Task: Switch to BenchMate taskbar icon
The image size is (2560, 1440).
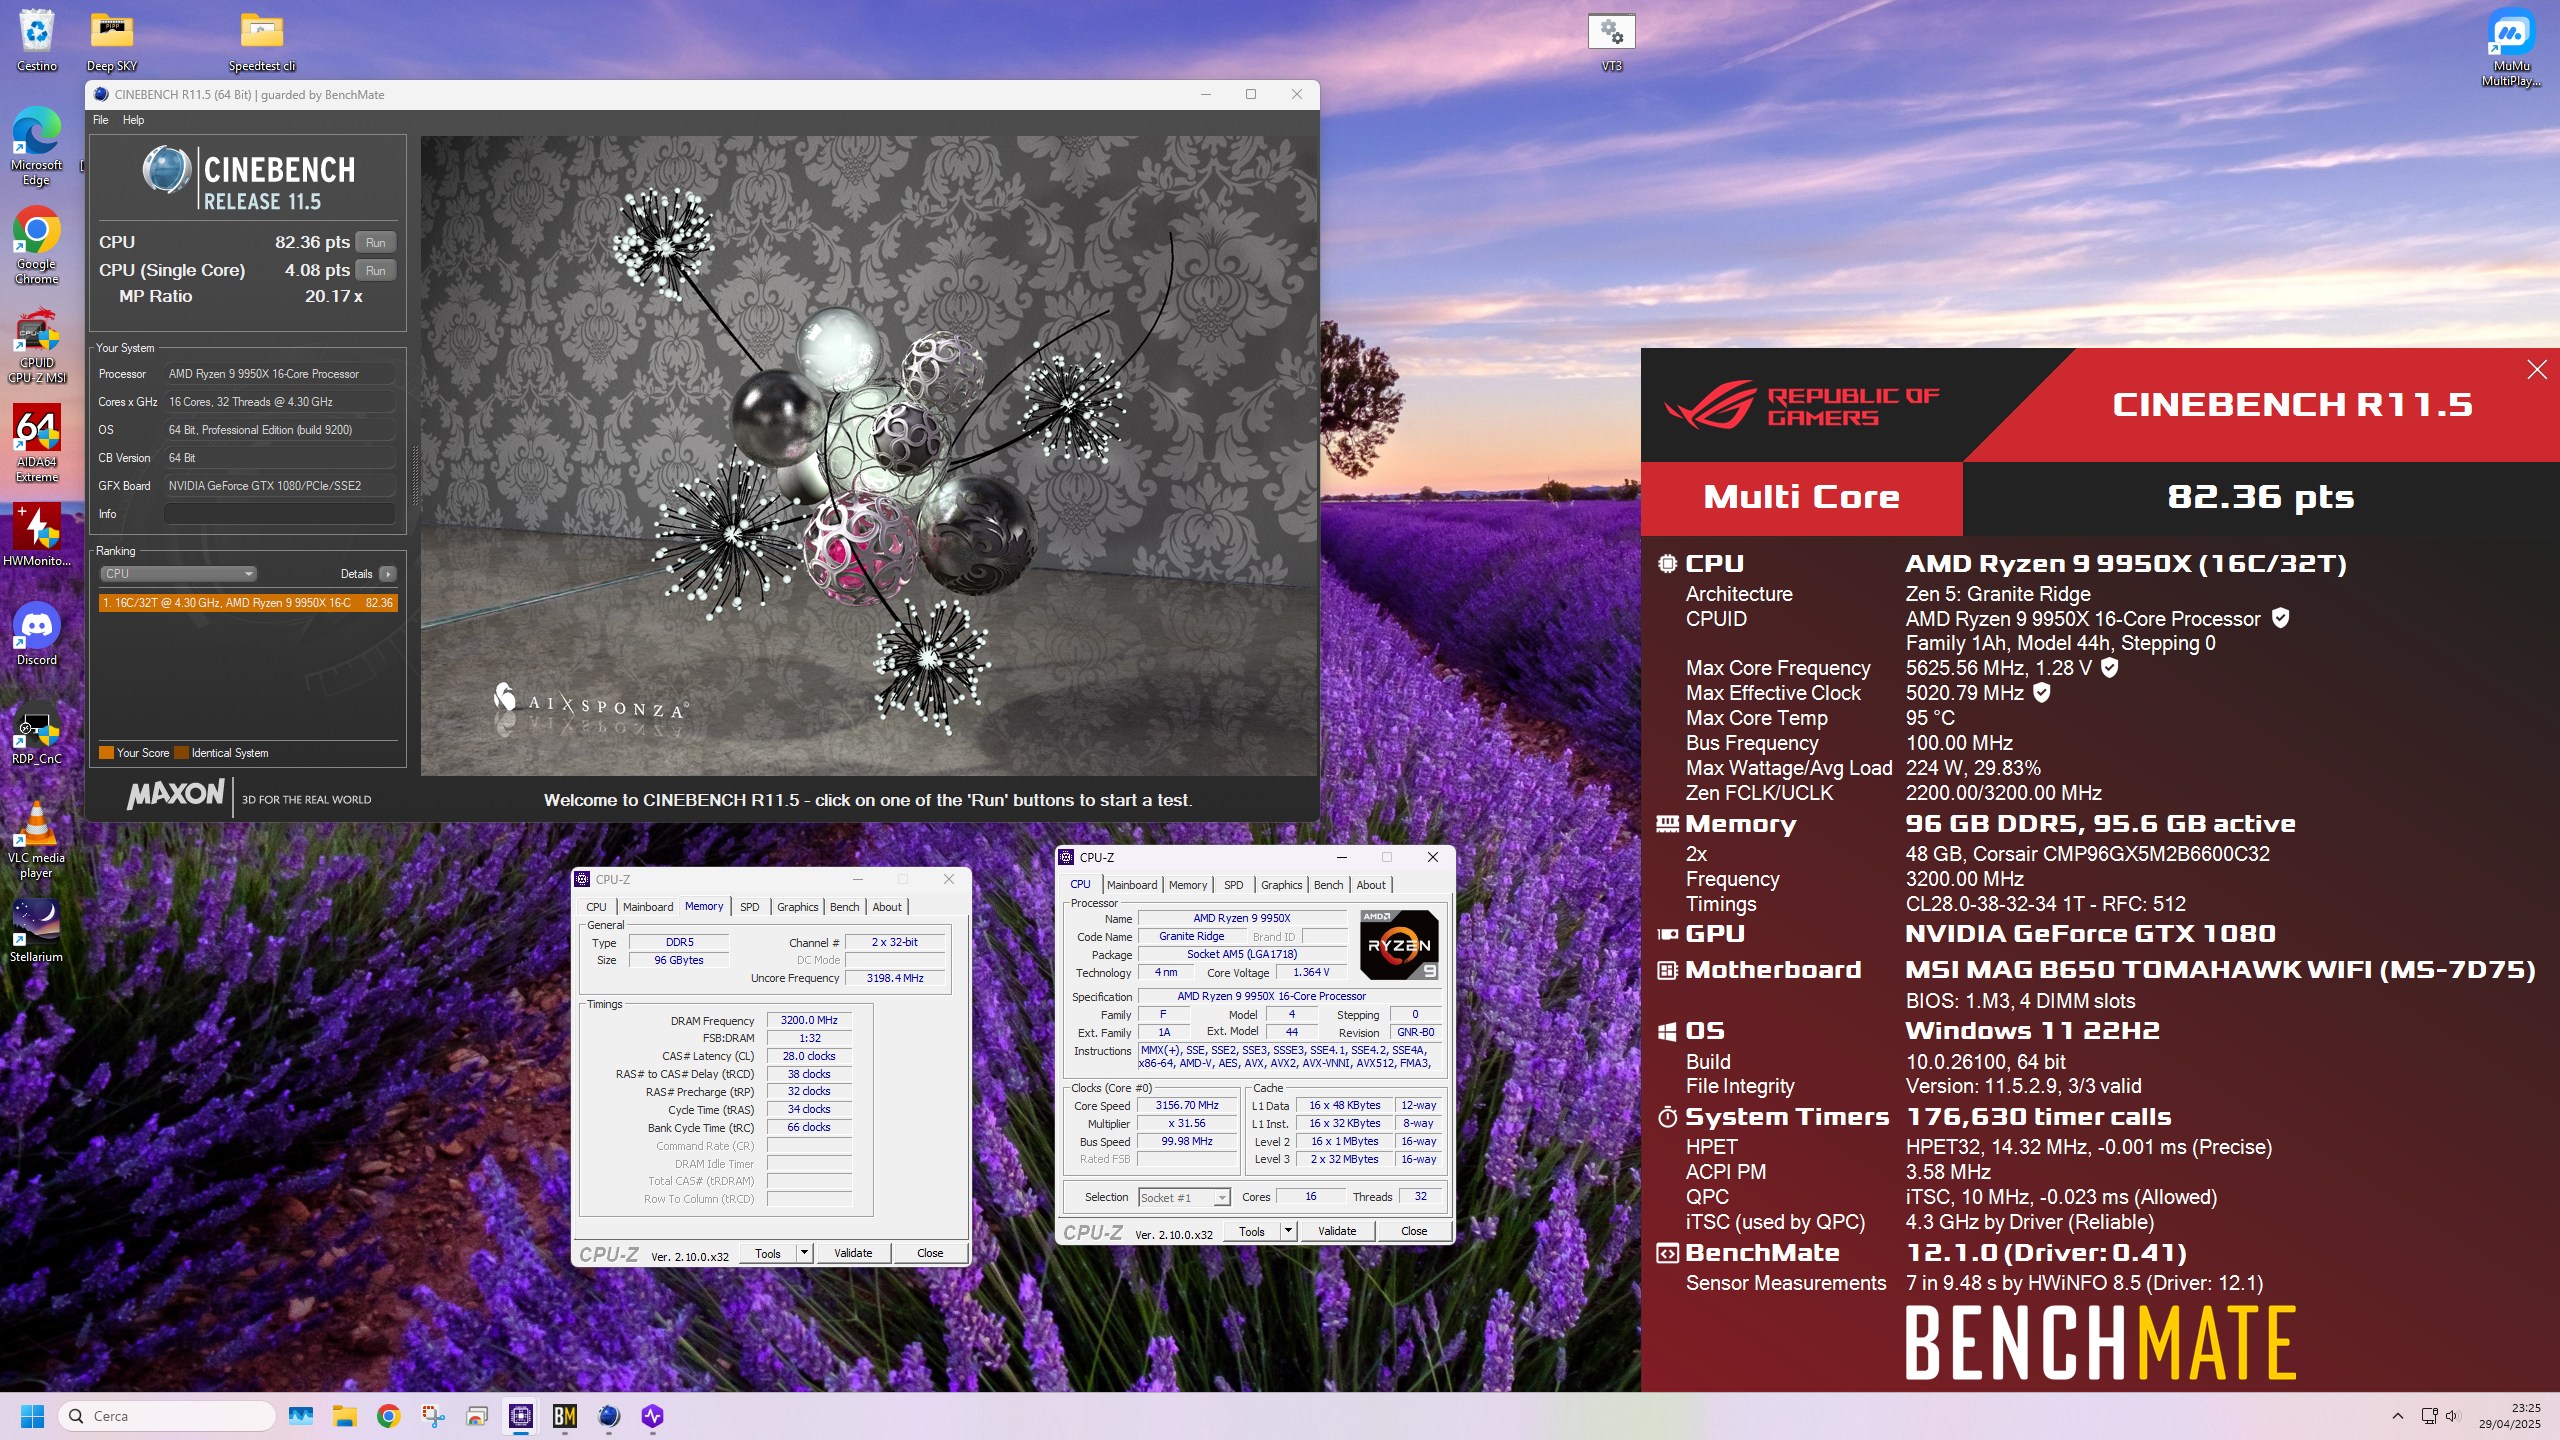Action: 565,1416
